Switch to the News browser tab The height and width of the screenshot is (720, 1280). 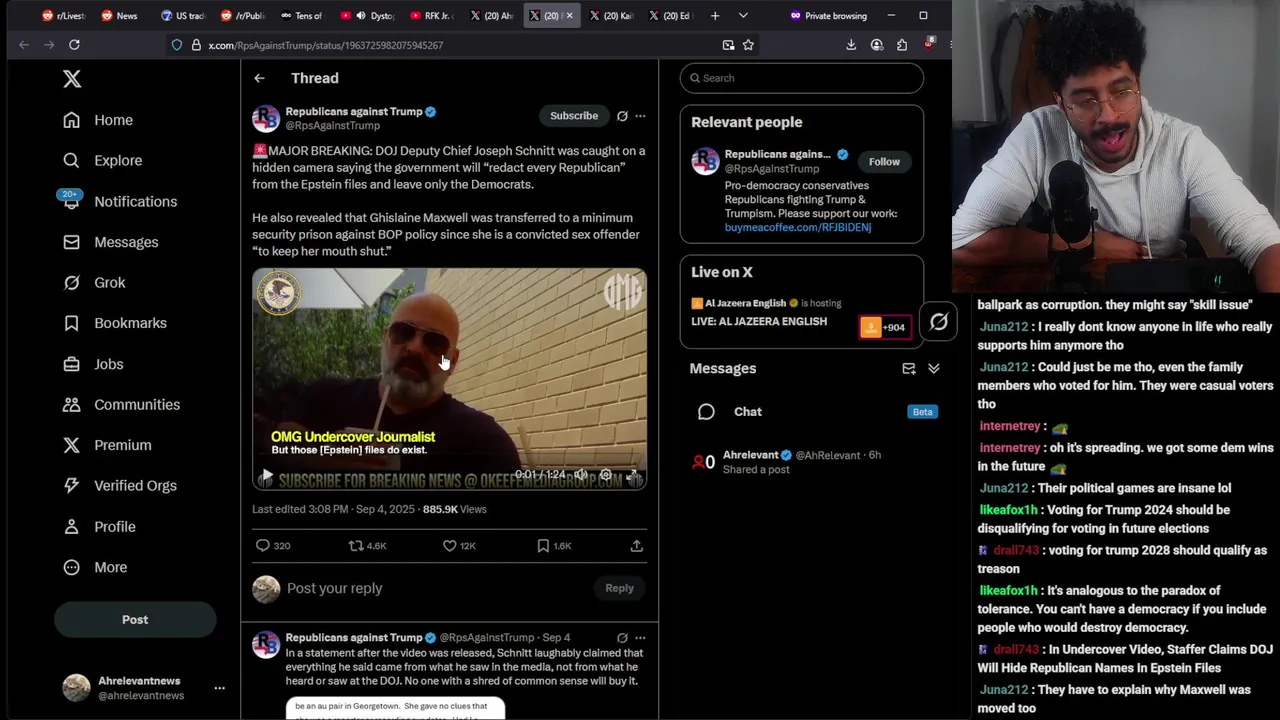(118, 16)
